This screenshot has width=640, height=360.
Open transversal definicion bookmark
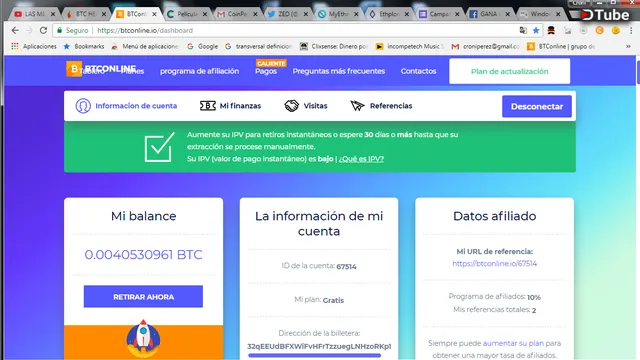tap(259, 47)
